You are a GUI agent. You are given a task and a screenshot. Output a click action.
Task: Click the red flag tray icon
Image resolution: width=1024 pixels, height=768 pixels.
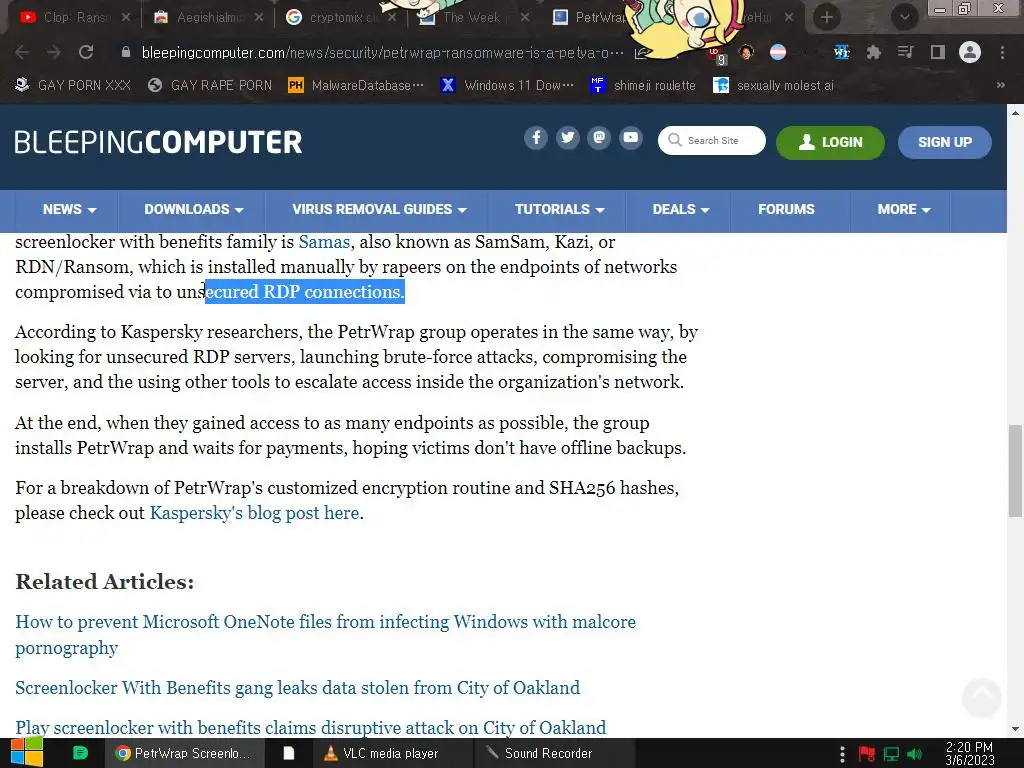click(x=867, y=754)
